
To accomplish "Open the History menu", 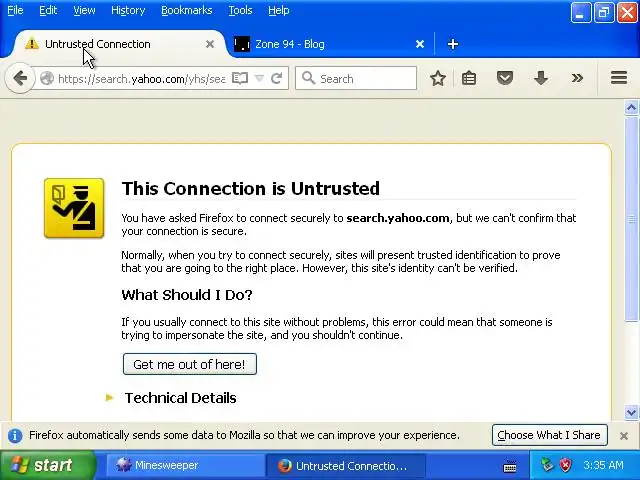I will [128, 10].
